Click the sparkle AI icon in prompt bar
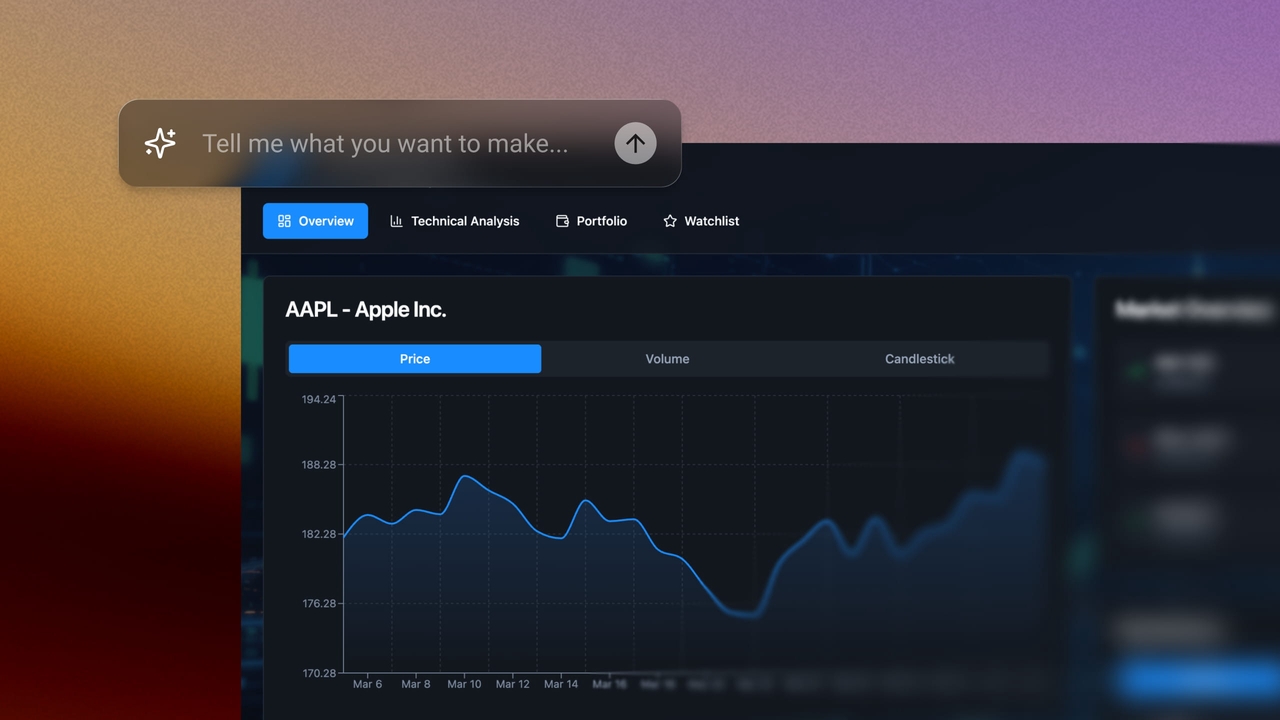This screenshot has height=720, width=1280. 160,143
